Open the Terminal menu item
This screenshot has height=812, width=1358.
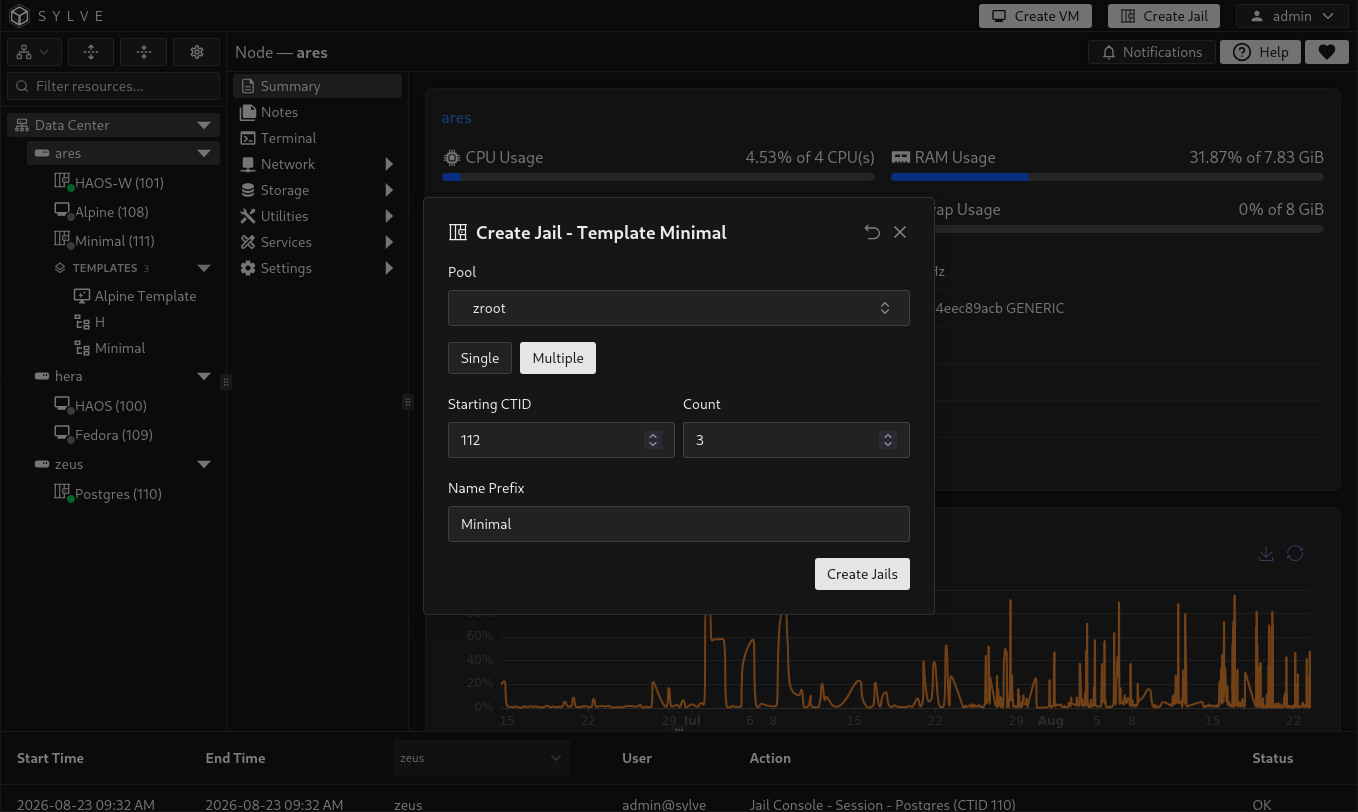pos(318,138)
